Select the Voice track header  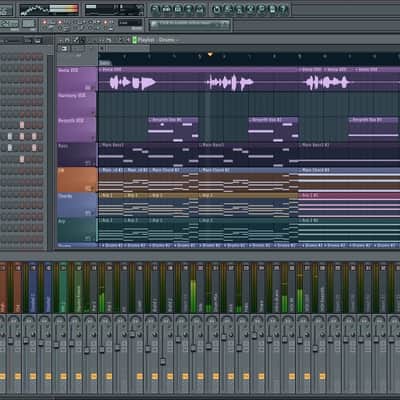click(77, 79)
